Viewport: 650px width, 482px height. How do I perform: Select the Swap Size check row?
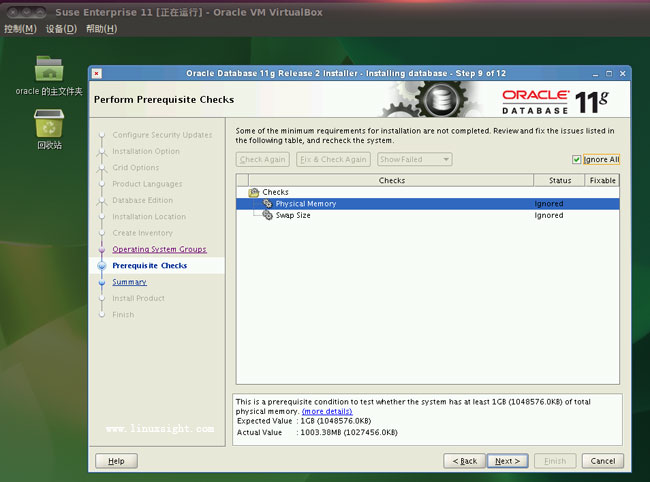click(428, 215)
